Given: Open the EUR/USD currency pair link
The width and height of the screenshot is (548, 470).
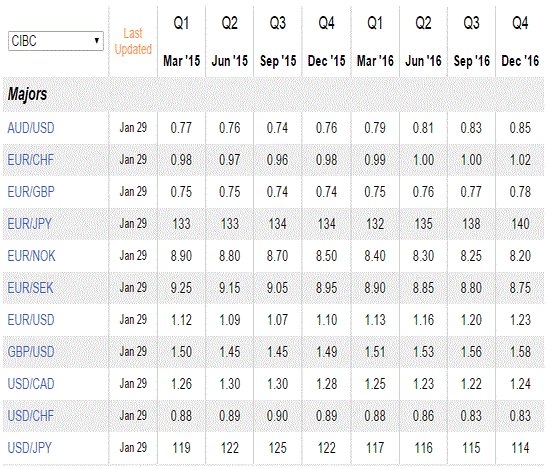Looking at the screenshot, I should point(31,320).
